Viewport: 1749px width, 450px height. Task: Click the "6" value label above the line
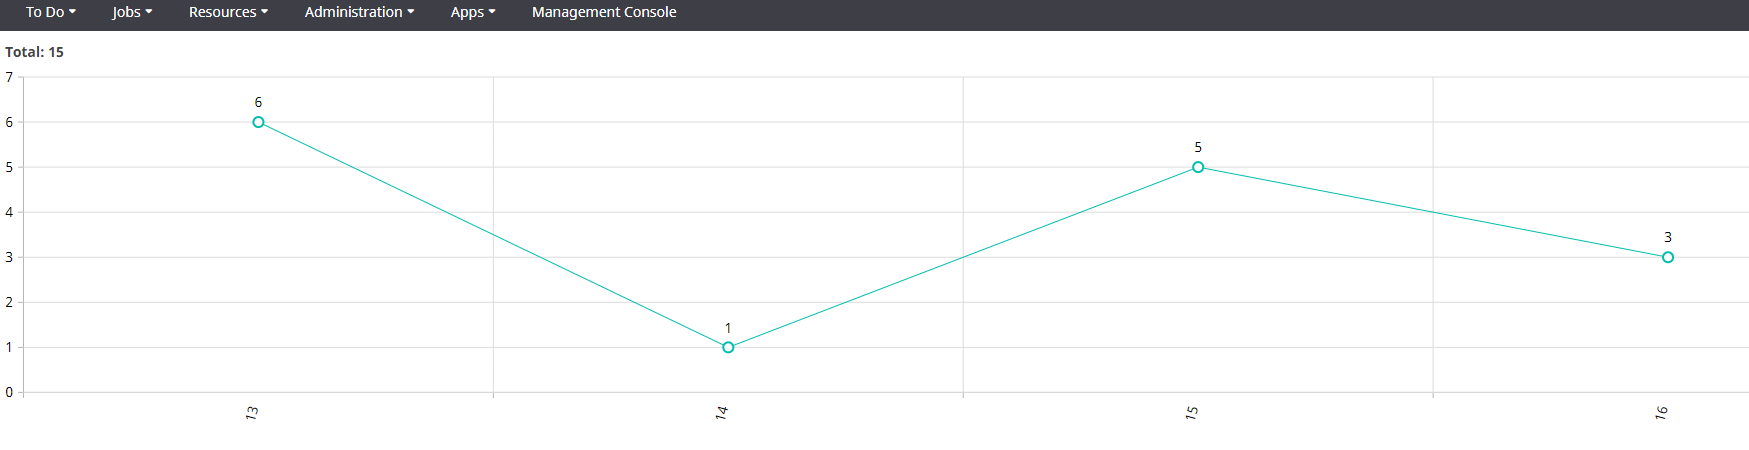coord(258,102)
